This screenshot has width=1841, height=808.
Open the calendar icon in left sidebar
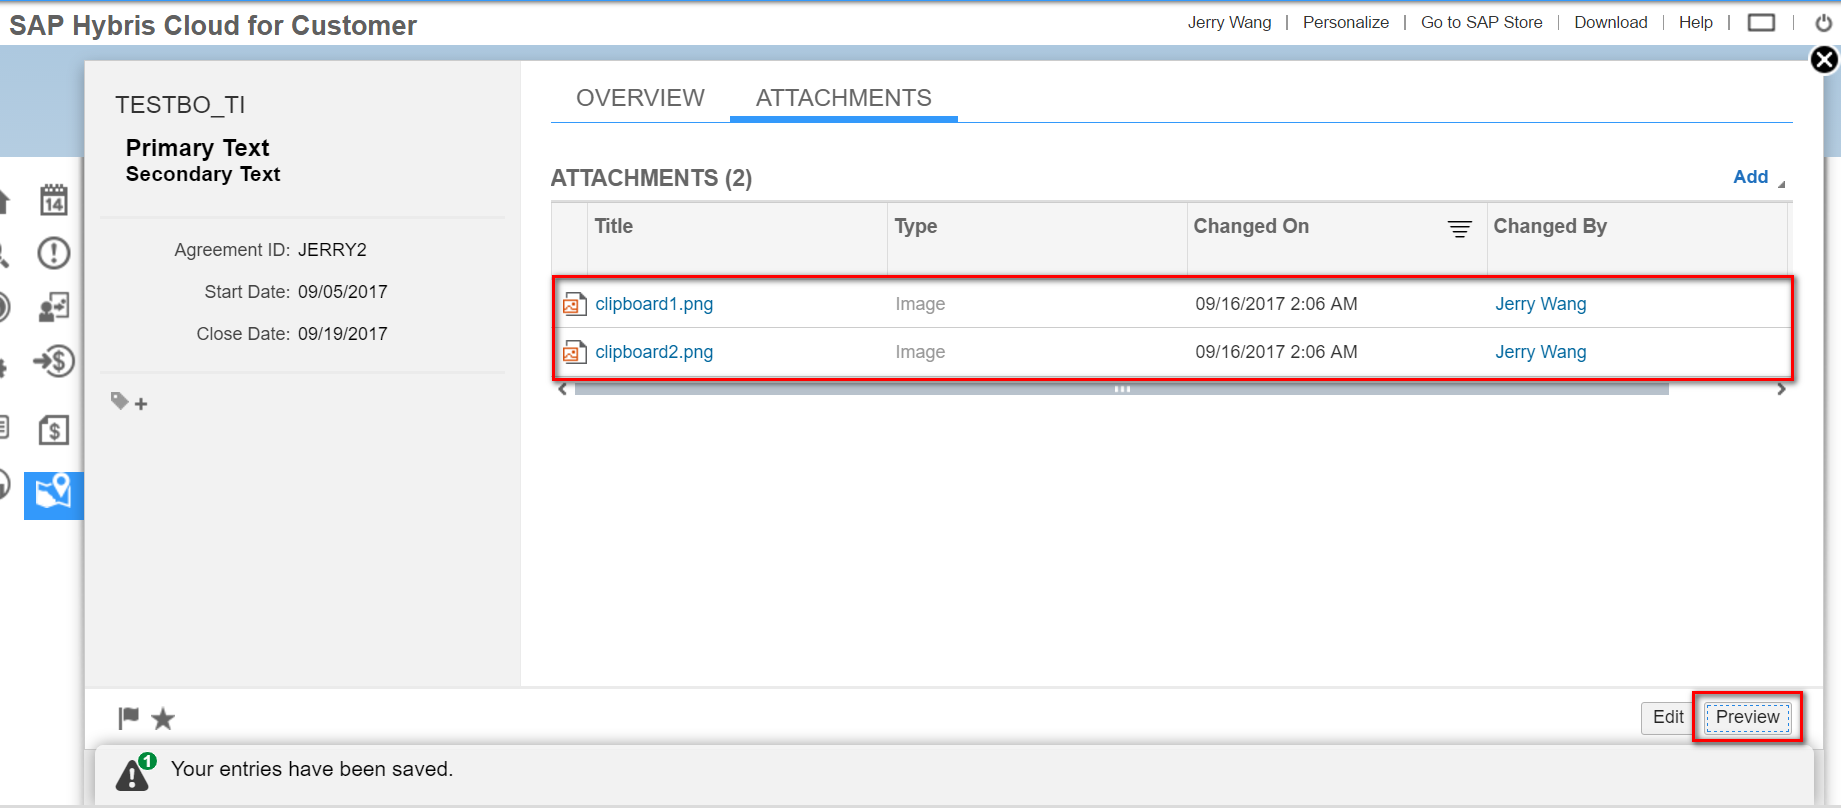click(x=54, y=200)
